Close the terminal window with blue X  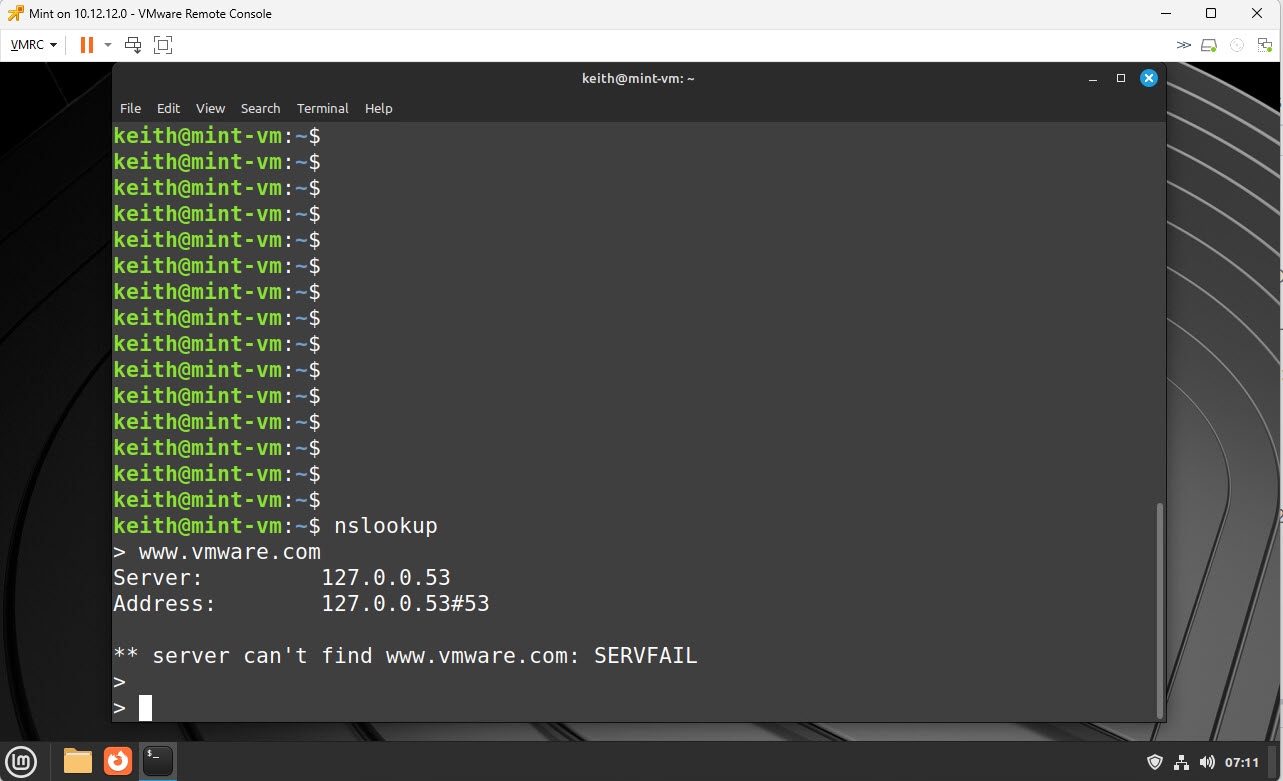[1149, 78]
